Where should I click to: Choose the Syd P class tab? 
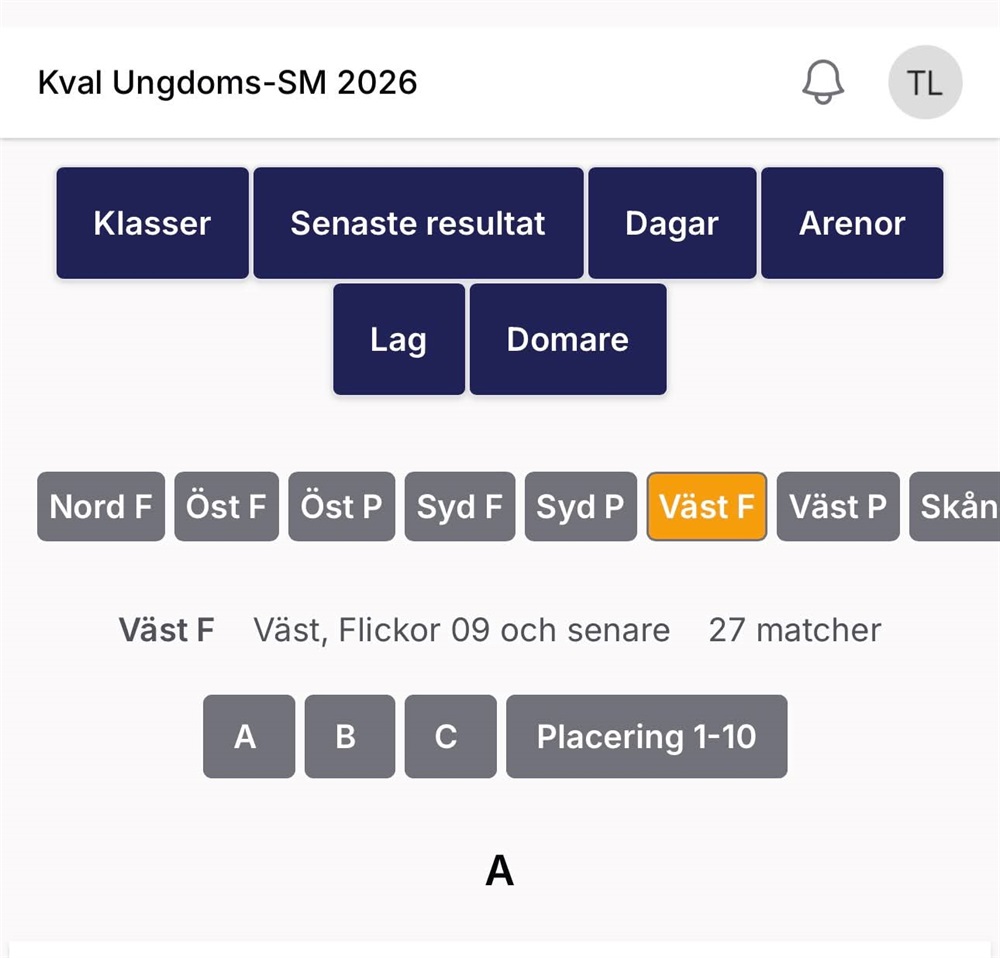[580, 507]
